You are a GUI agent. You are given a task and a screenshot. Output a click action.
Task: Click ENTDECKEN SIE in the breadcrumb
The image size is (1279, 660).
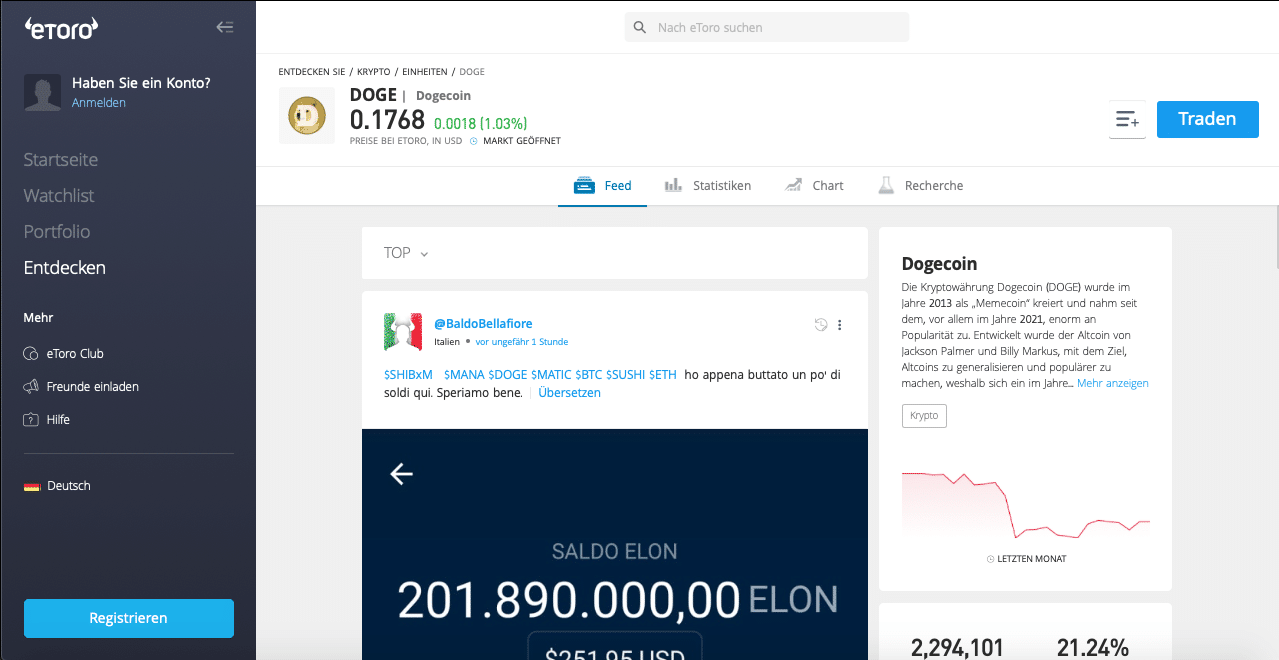(x=312, y=72)
